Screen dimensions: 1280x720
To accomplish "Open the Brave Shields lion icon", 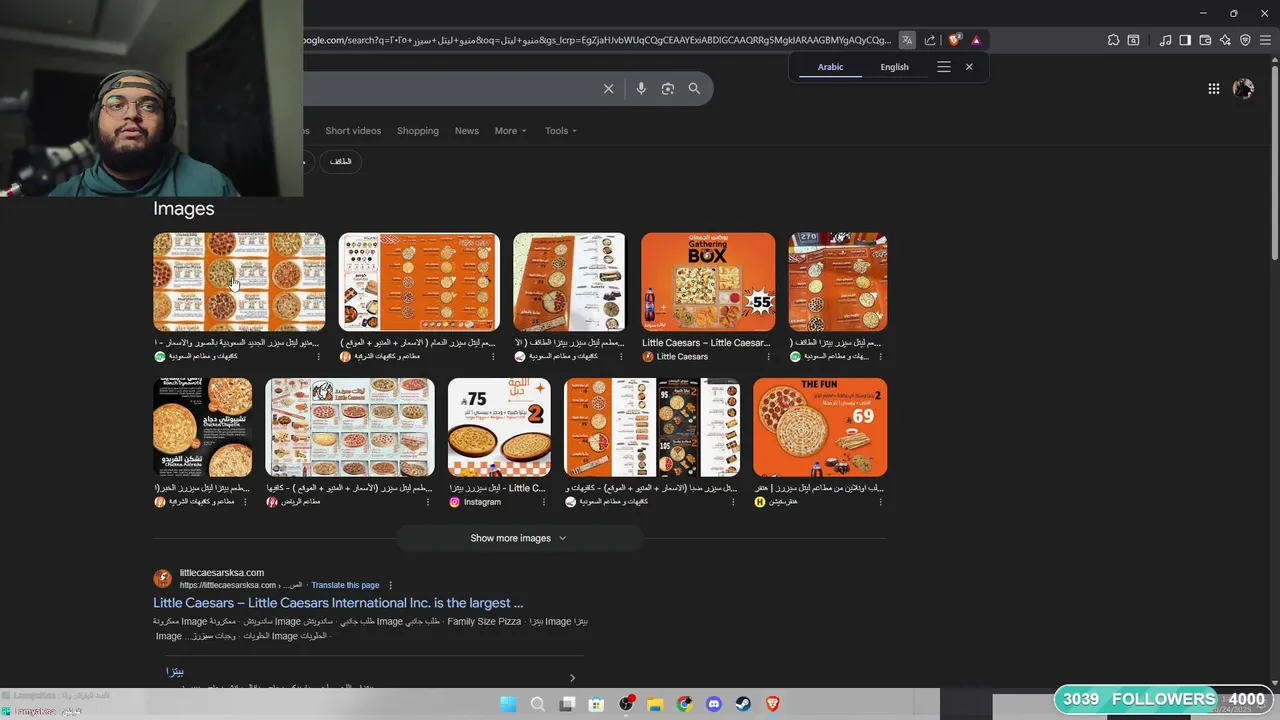I will (954, 40).
